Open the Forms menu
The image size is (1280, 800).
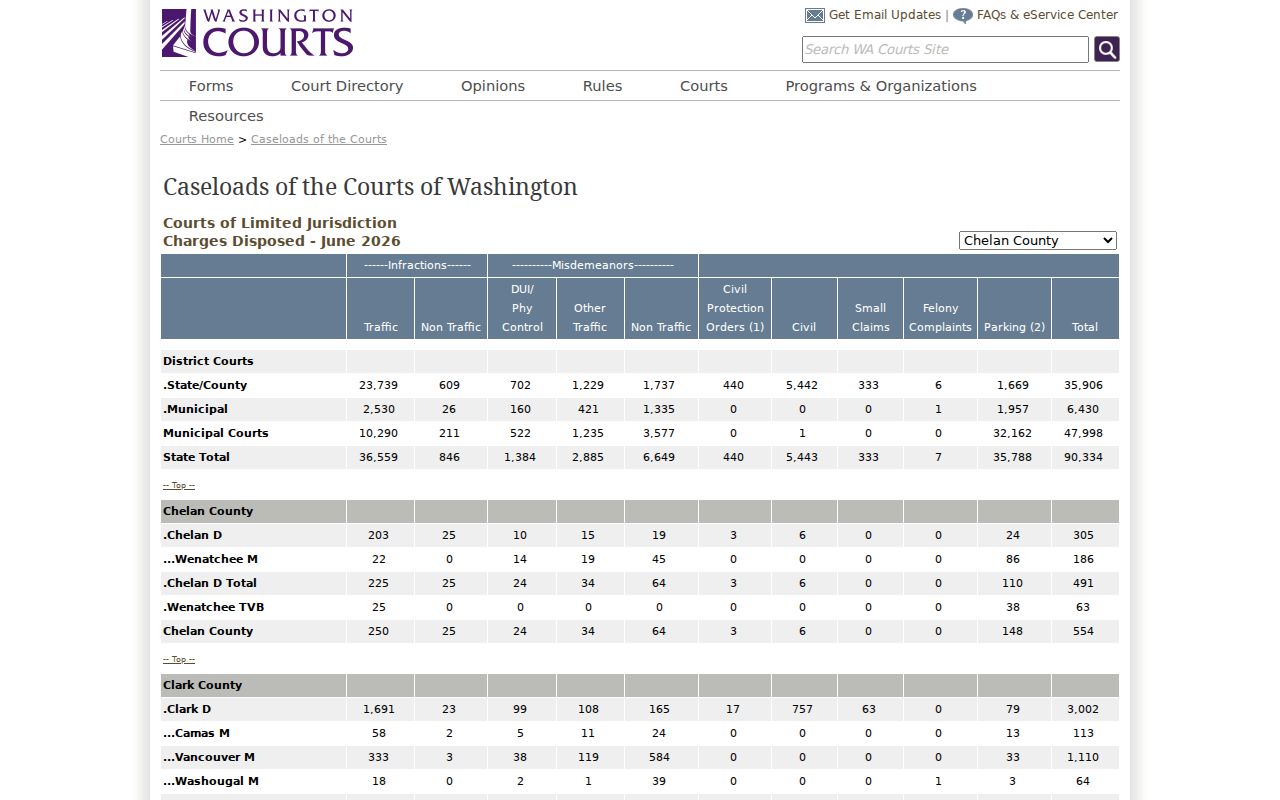[x=211, y=86]
